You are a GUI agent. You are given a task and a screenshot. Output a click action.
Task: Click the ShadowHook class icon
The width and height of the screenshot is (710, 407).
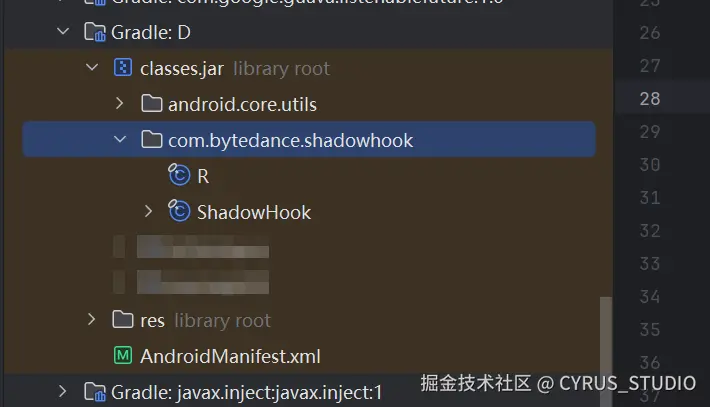pos(179,211)
